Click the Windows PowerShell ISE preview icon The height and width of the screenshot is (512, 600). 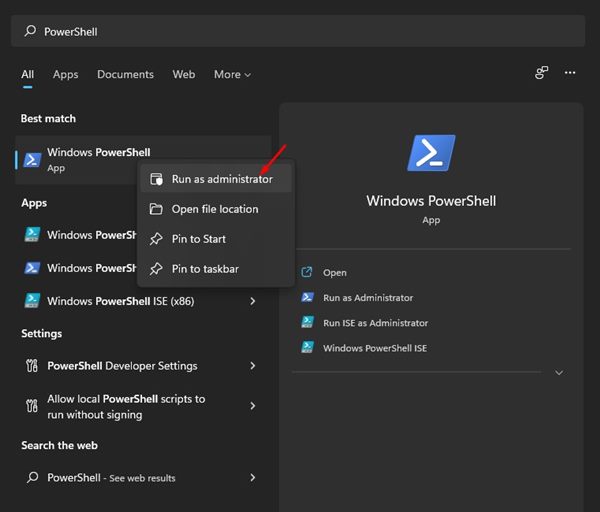click(x=307, y=347)
